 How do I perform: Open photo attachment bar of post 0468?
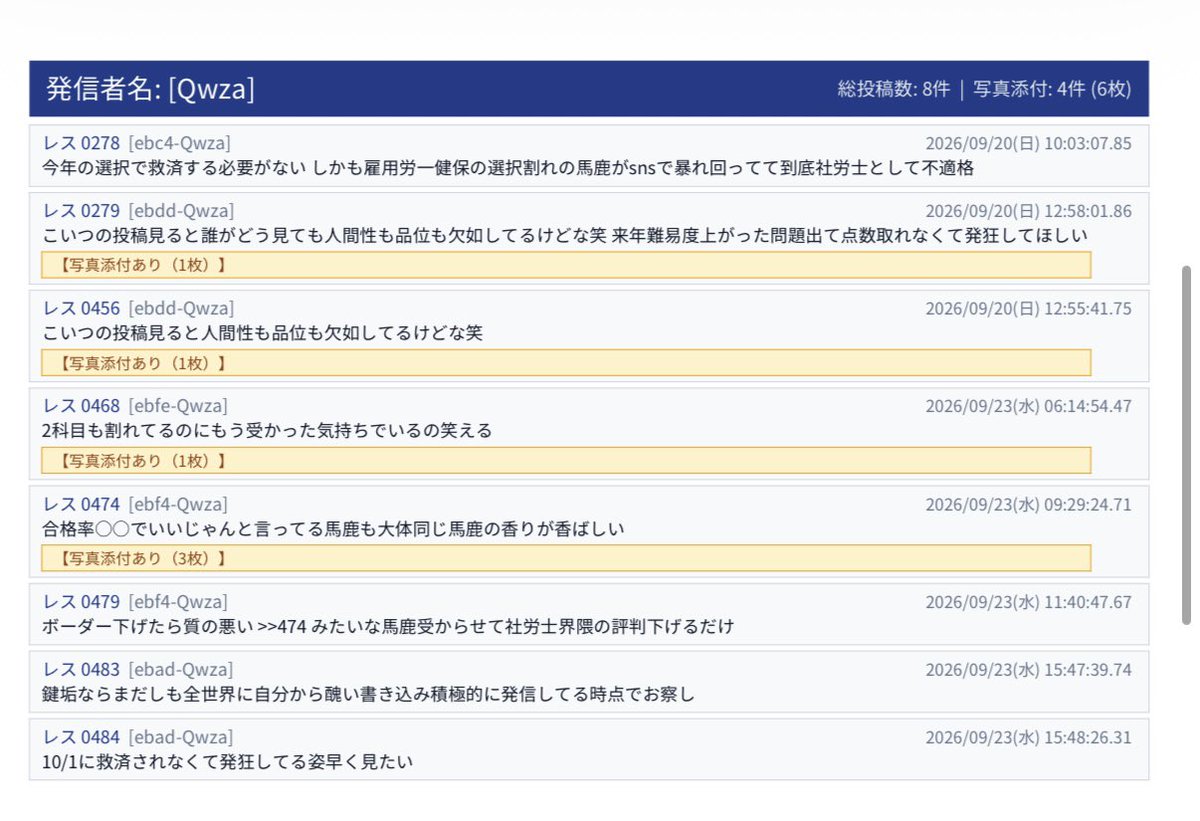click(566, 461)
